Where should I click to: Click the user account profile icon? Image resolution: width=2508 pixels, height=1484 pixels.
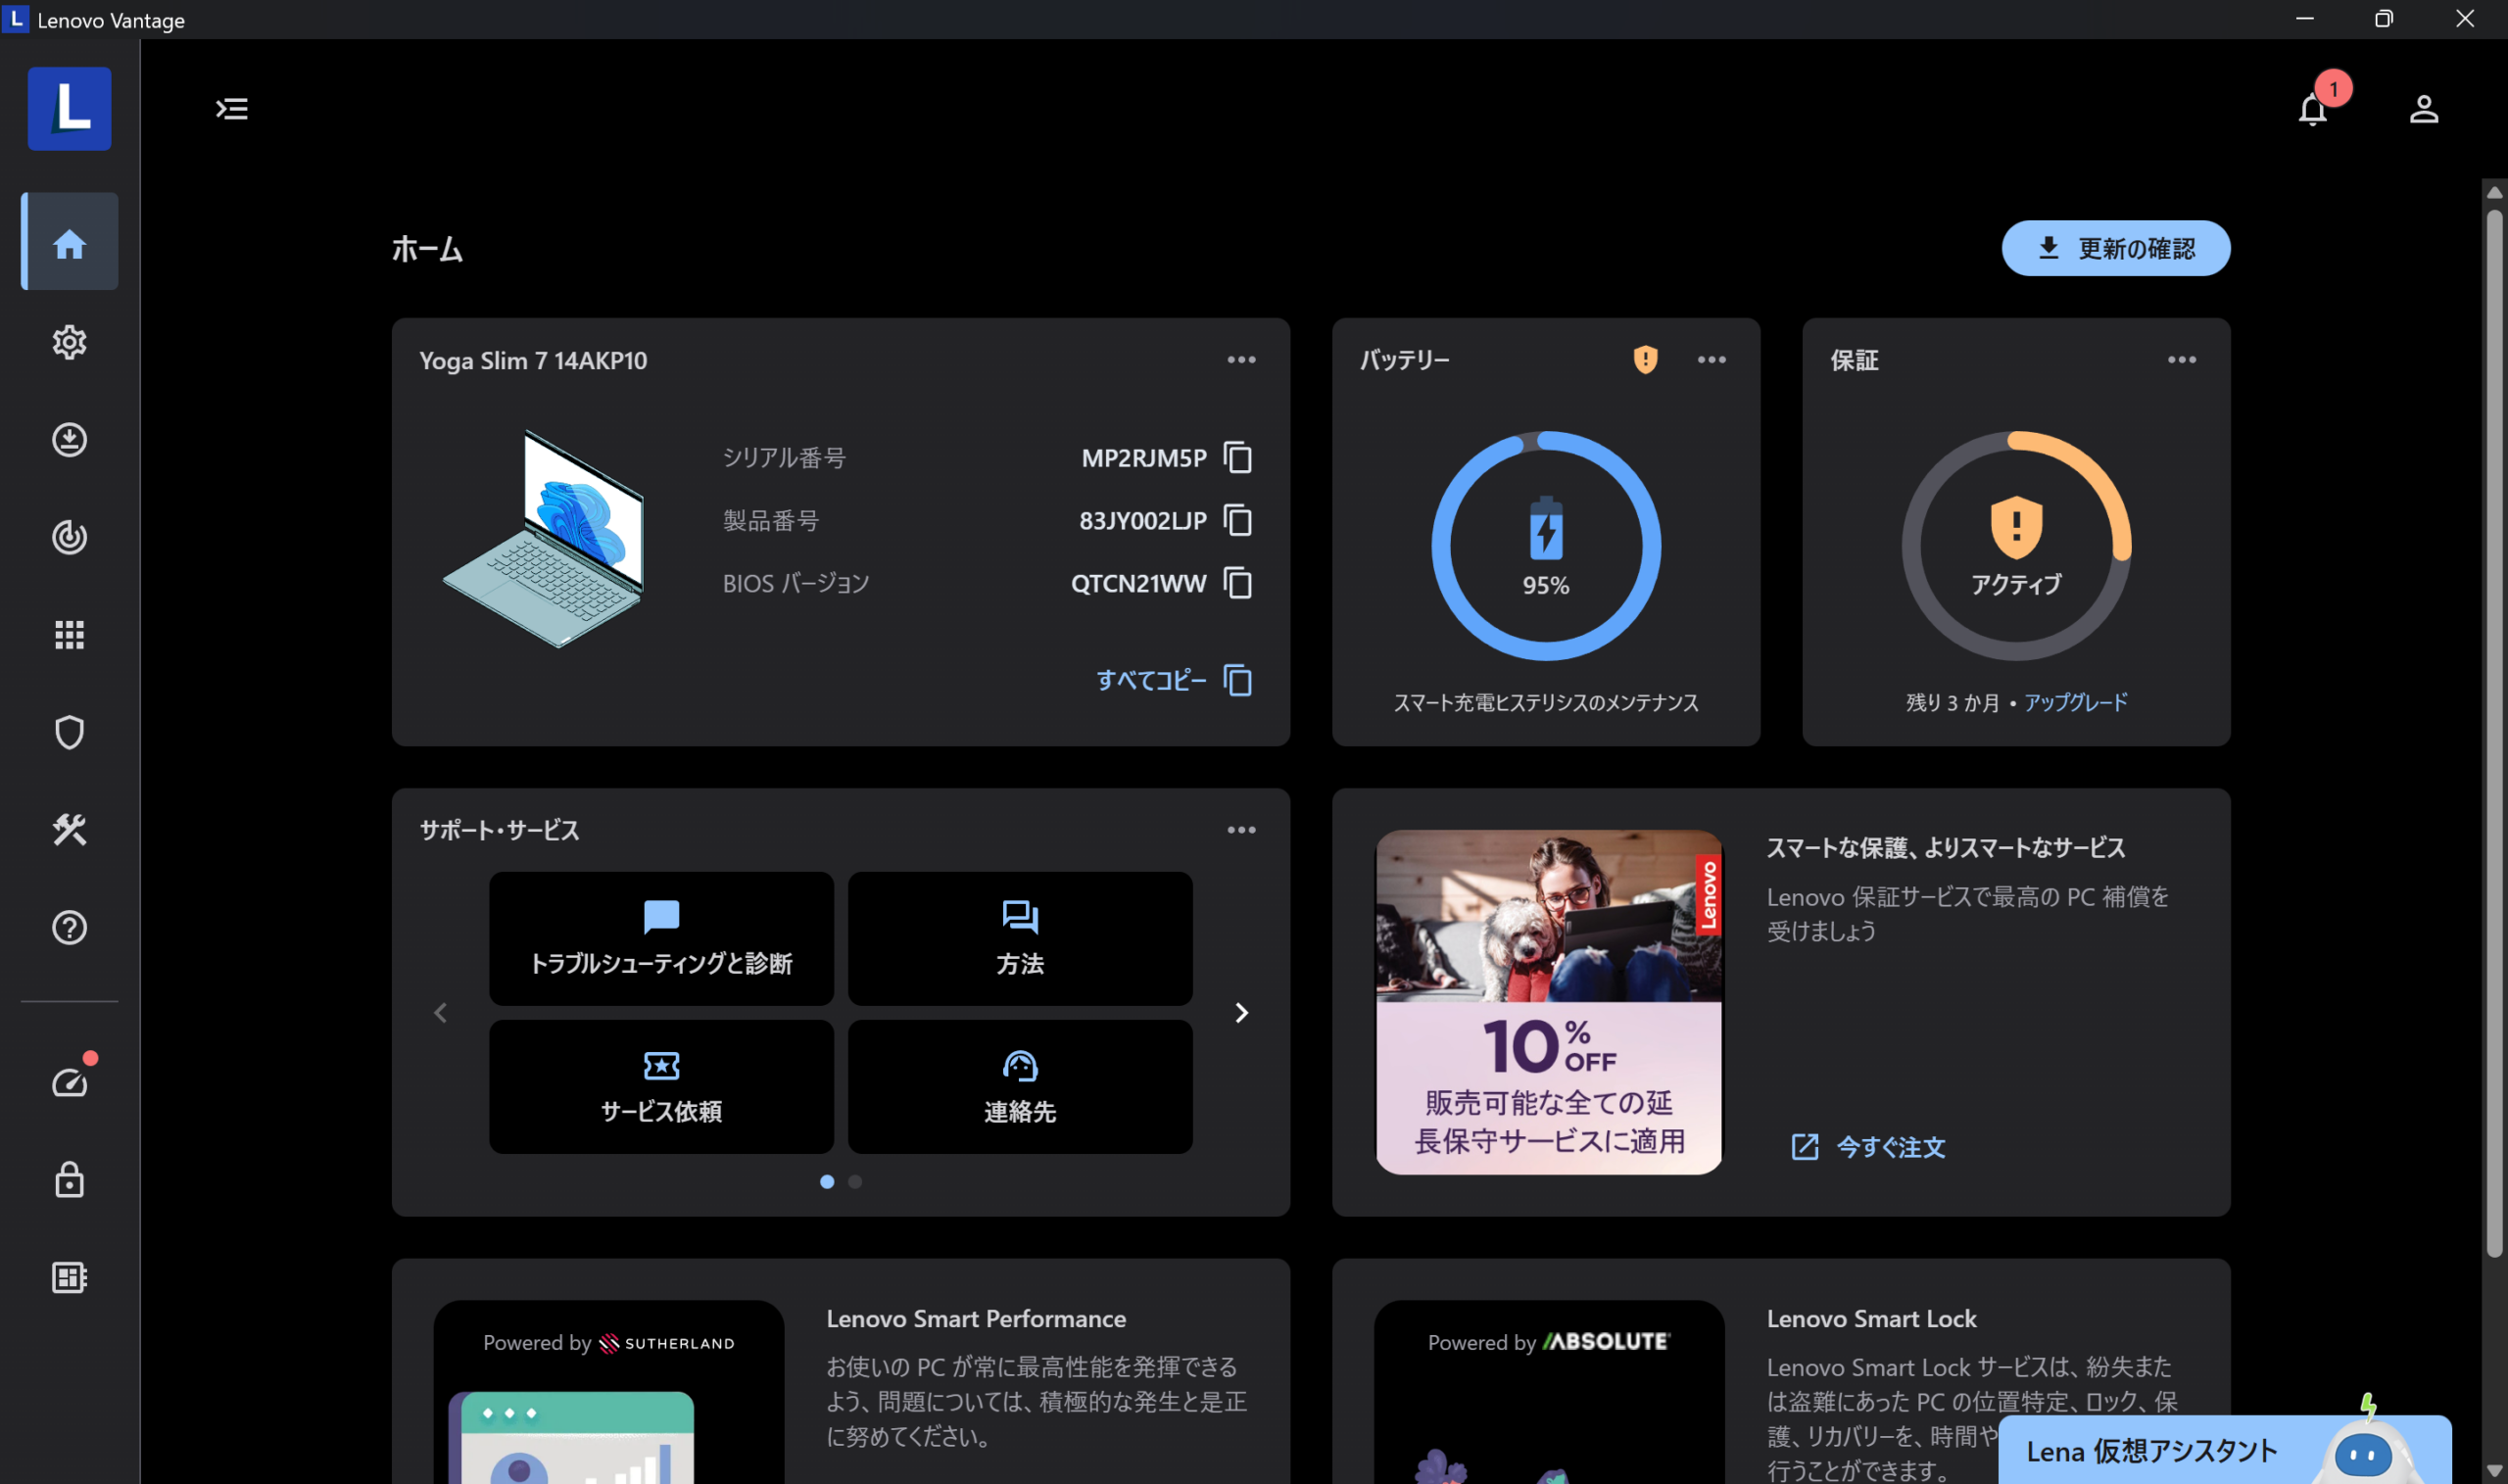pos(2423,109)
